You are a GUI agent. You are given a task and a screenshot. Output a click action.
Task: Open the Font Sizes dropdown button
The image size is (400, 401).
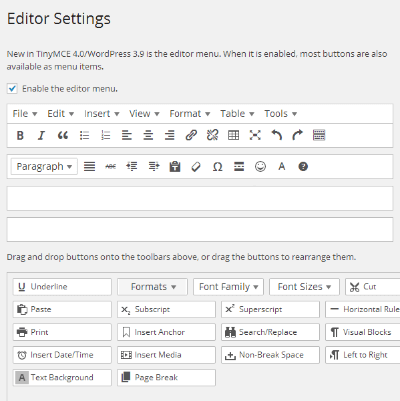pyautogui.click(x=304, y=287)
